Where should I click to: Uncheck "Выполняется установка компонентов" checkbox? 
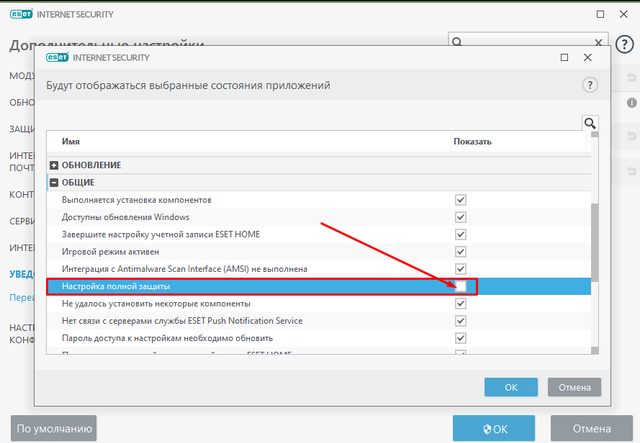click(460, 200)
